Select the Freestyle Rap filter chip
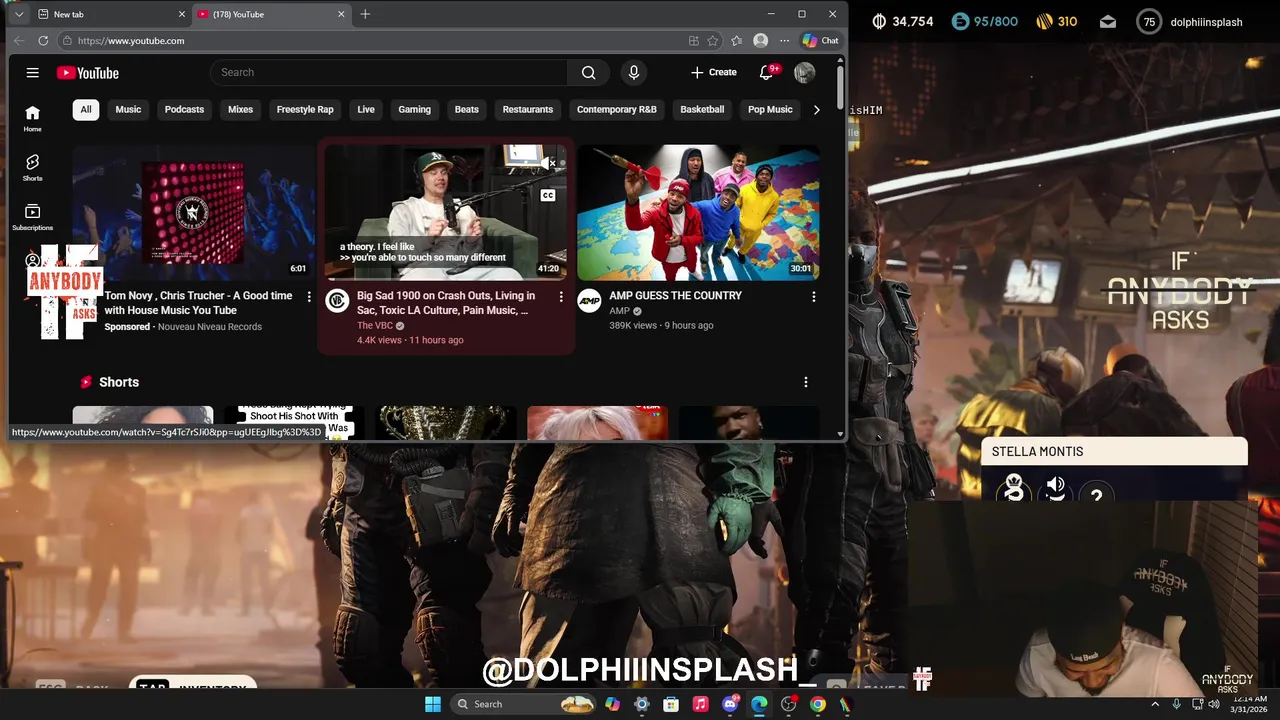The height and width of the screenshot is (720, 1280). pos(305,110)
